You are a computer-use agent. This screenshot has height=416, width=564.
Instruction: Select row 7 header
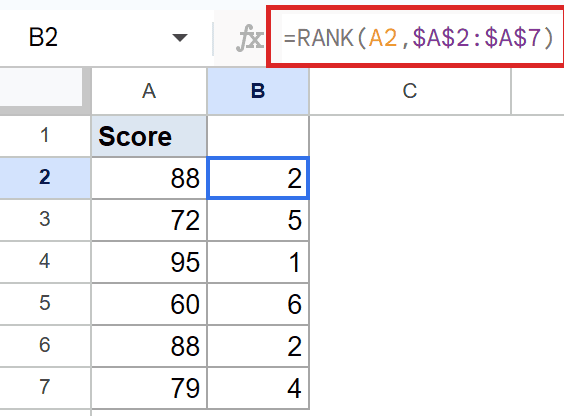[45, 388]
